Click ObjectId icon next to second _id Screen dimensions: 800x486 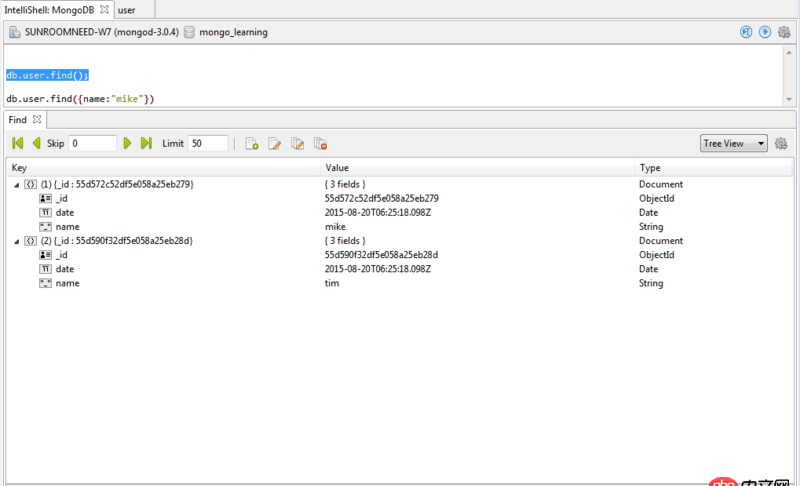coord(45,255)
